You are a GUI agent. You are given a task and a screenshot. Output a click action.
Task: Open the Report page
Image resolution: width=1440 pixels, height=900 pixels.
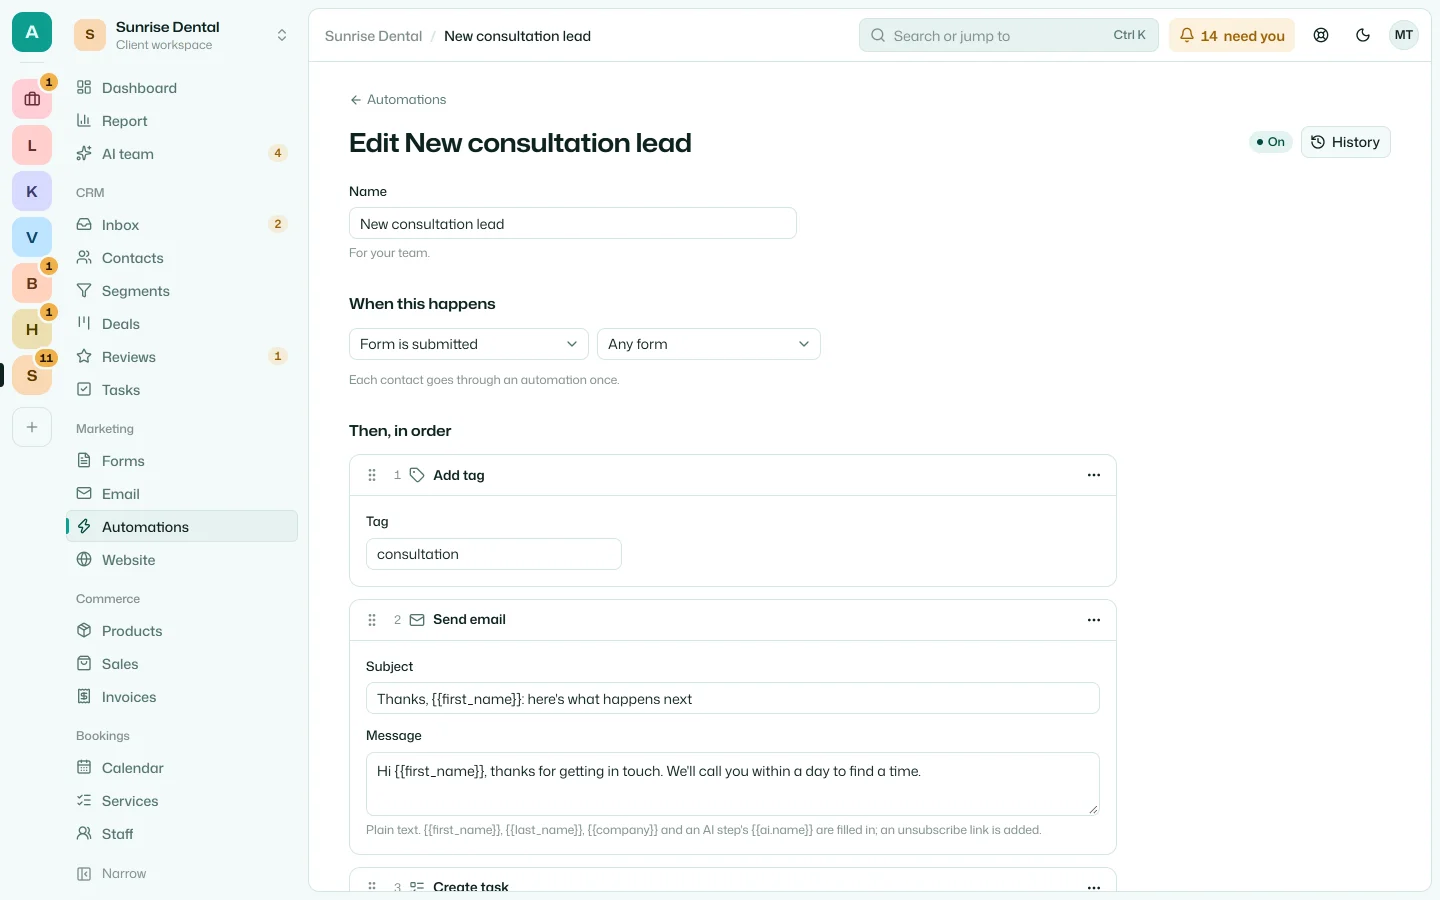tap(182, 121)
